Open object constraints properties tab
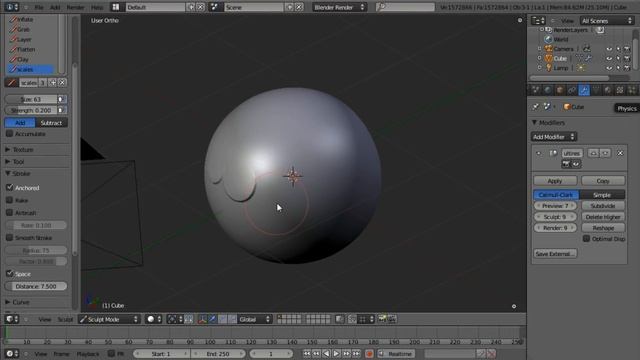This screenshot has height=360, width=640. 572,90
